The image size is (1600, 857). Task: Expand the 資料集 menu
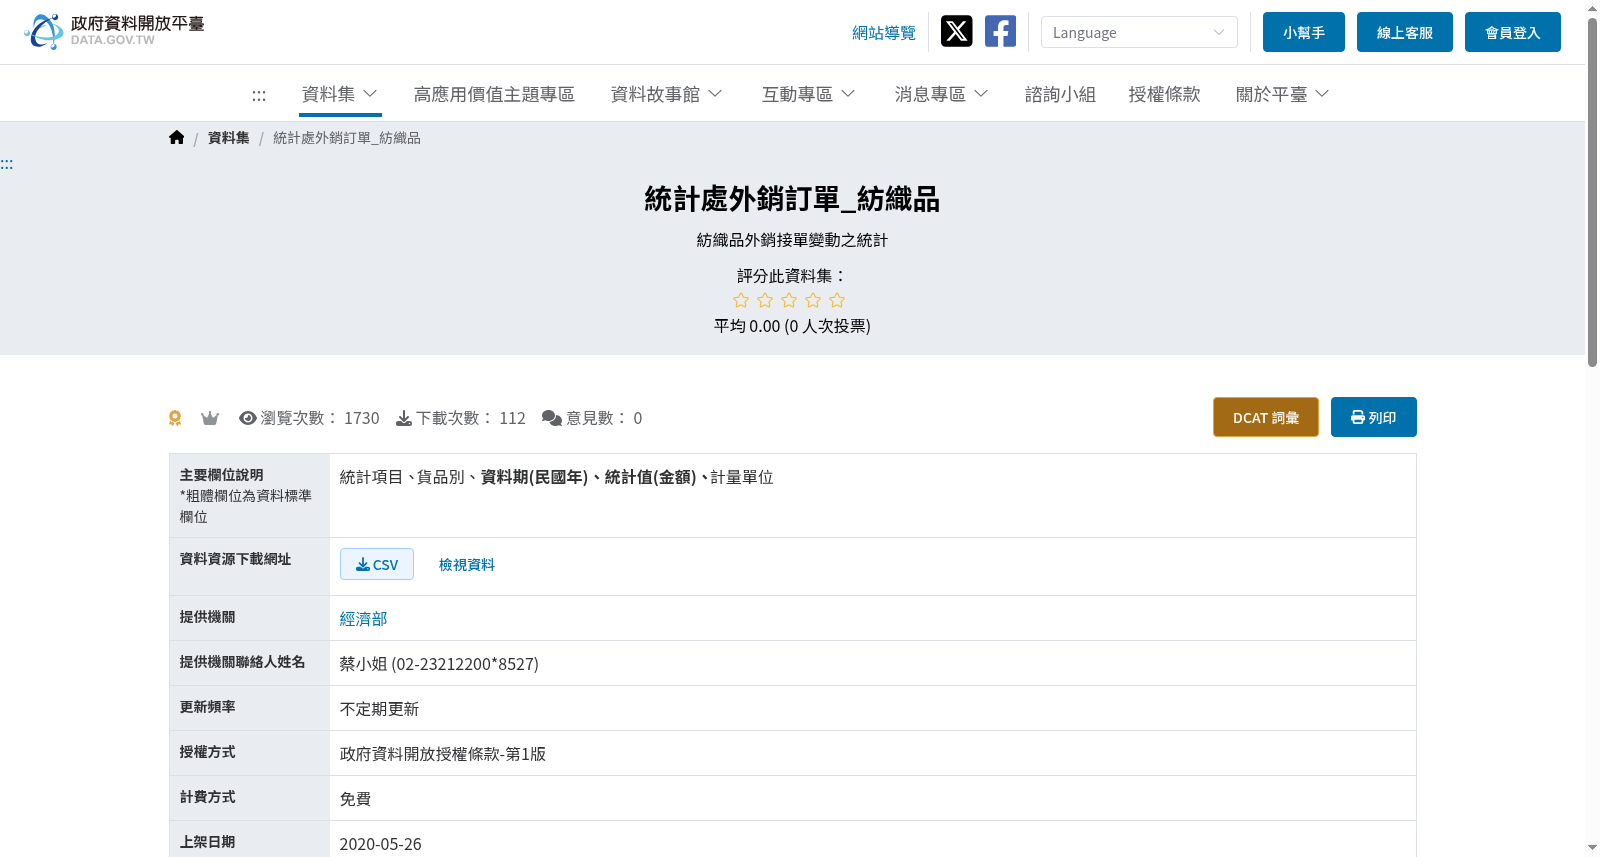[340, 94]
